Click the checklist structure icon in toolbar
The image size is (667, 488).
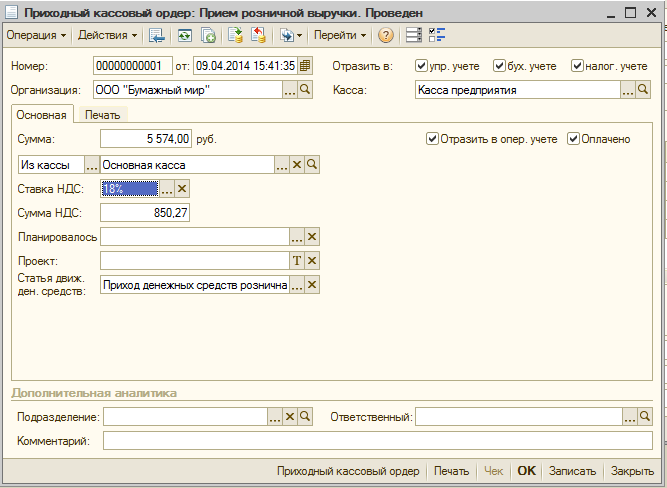click(x=437, y=35)
